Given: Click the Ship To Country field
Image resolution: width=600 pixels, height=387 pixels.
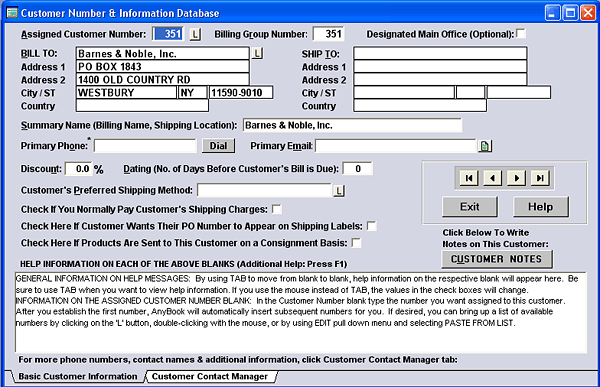Looking at the screenshot, I should (420, 106).
